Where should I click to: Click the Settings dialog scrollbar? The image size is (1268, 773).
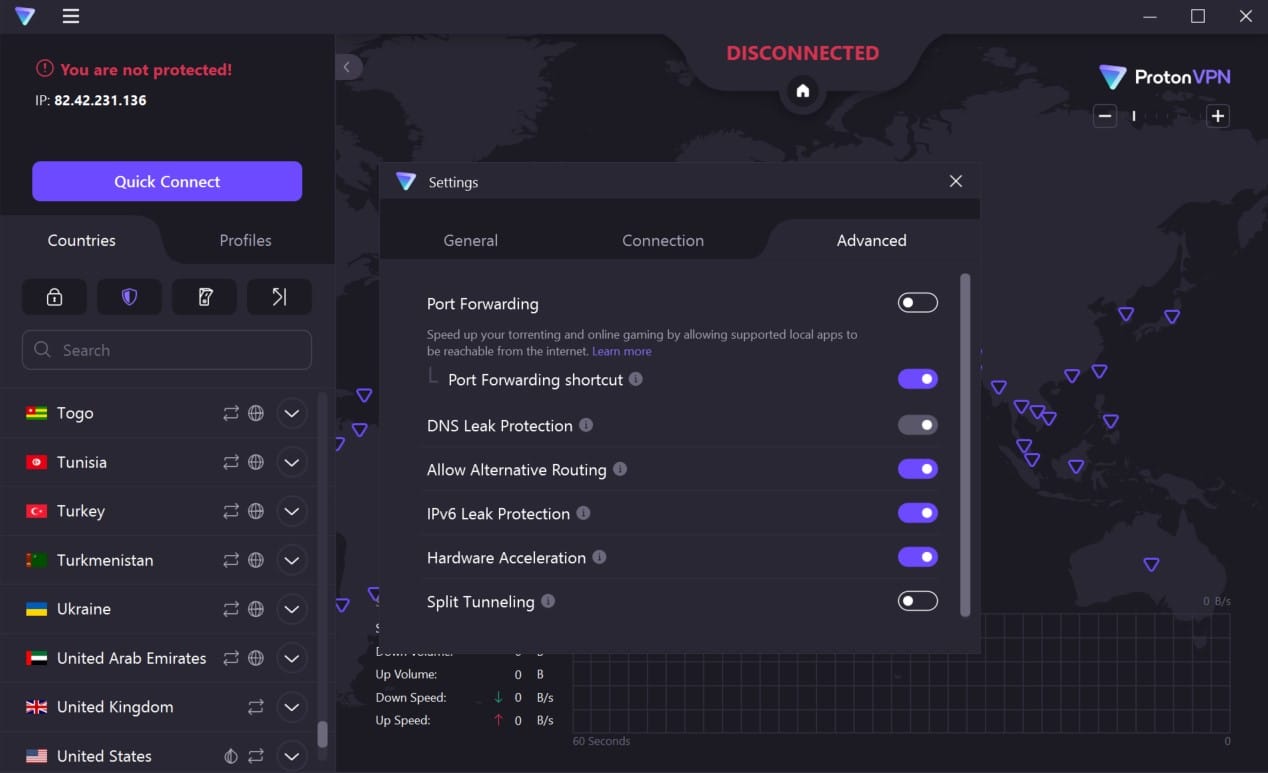pyautogui.click(x=965, y=445)
